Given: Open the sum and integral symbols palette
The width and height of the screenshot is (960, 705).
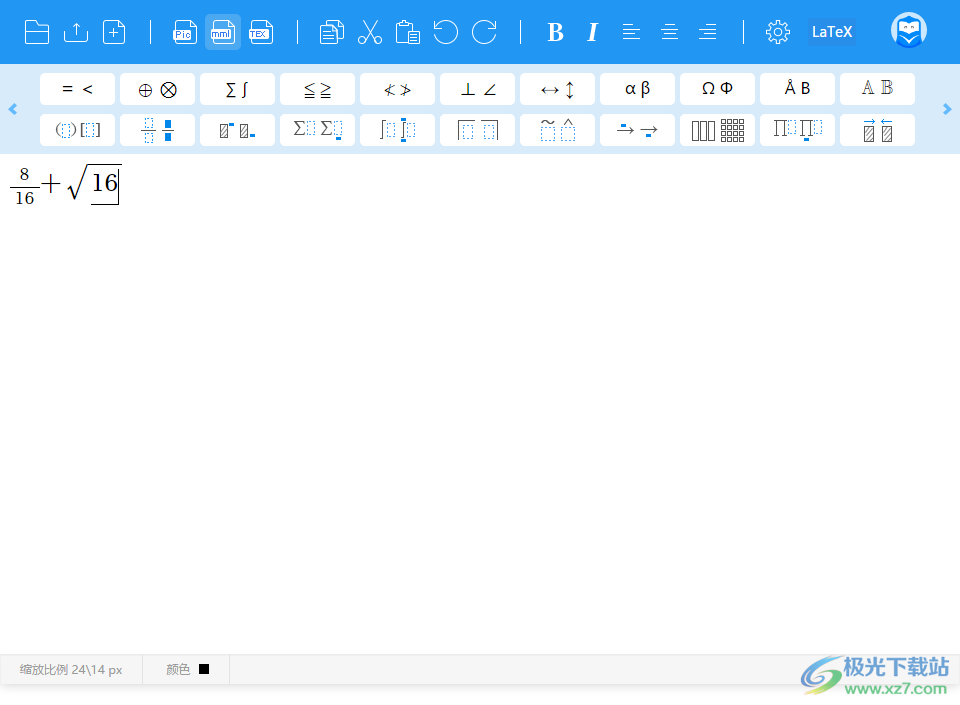Looking at the screenshot, I should pos(237,89).
